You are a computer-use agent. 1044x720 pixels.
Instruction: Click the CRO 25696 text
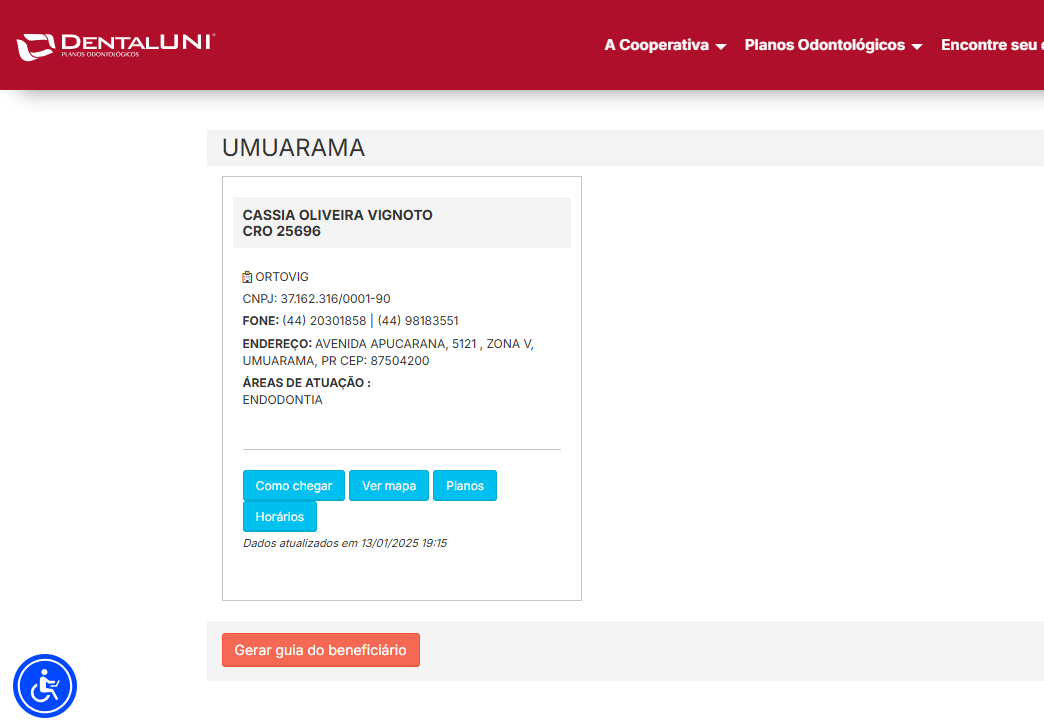[282, 231]
